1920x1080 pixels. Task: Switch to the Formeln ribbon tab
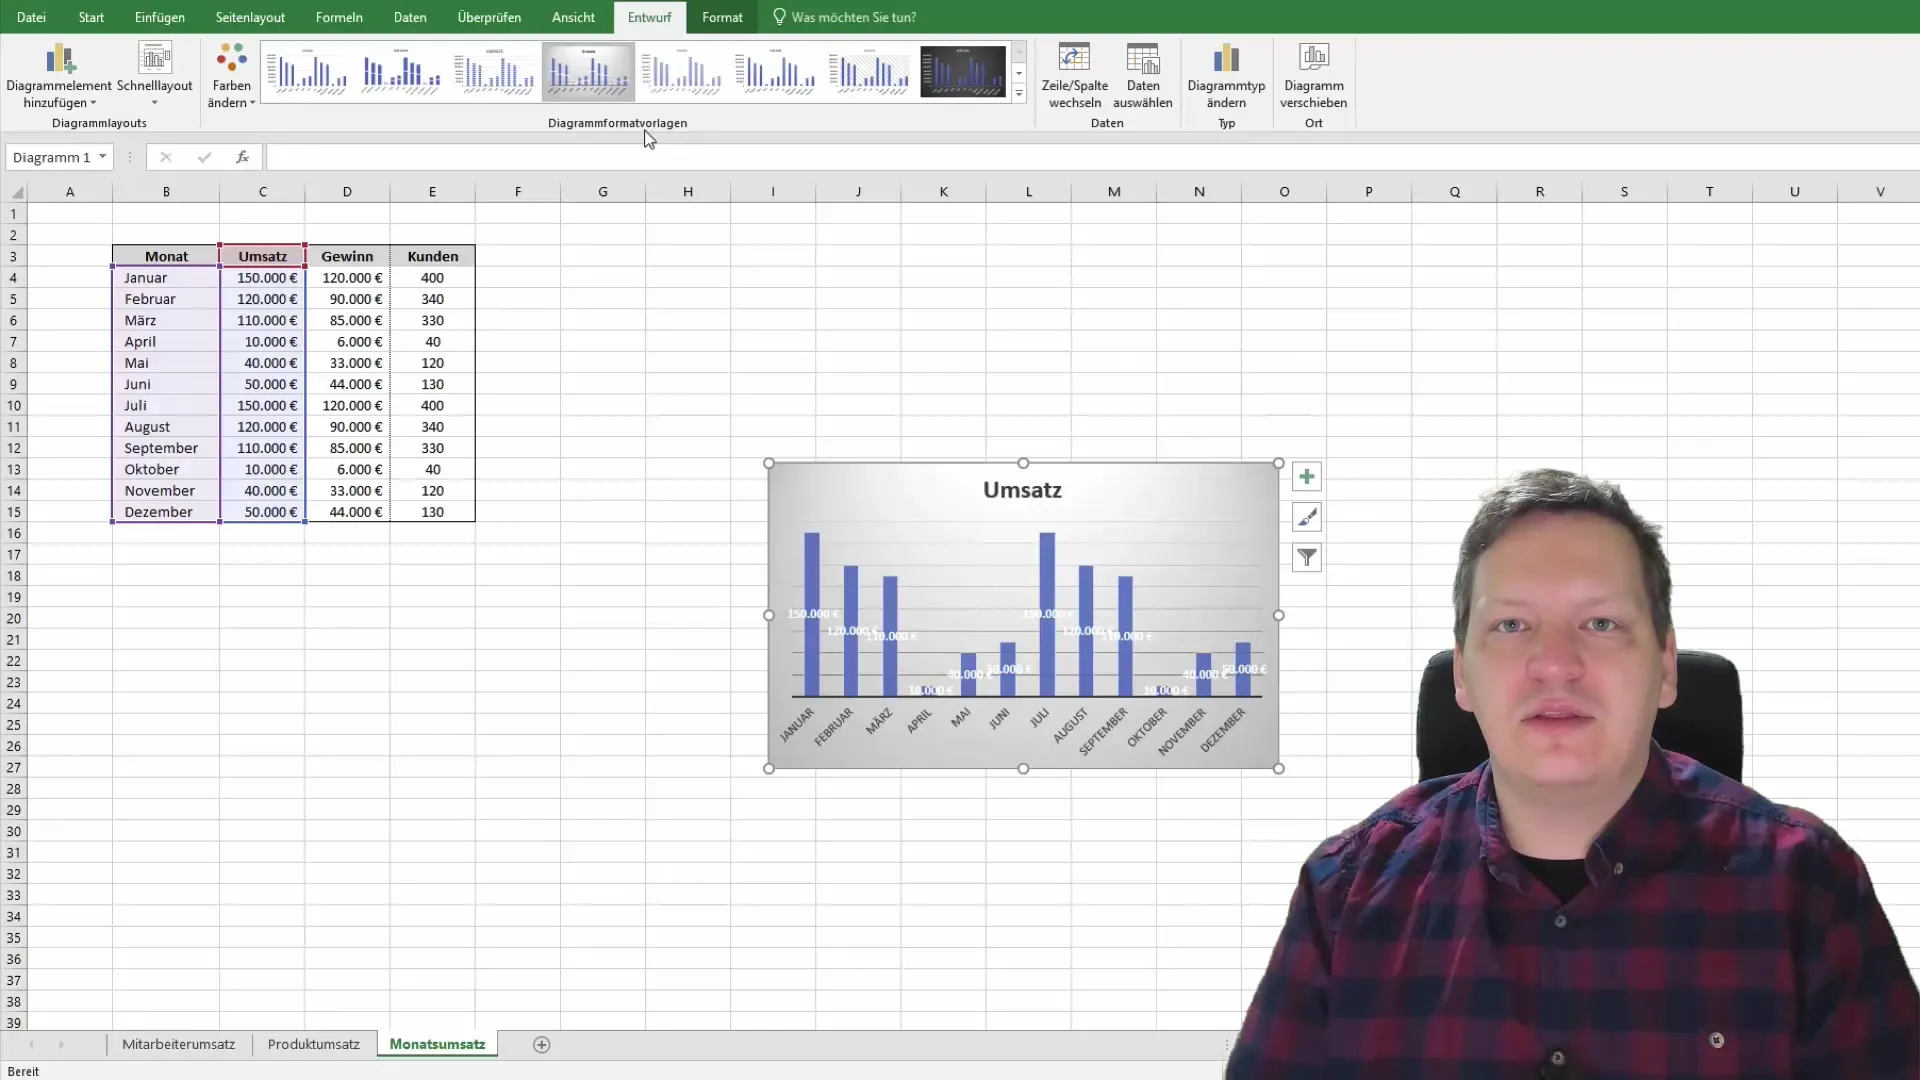[x=339, y=17]
